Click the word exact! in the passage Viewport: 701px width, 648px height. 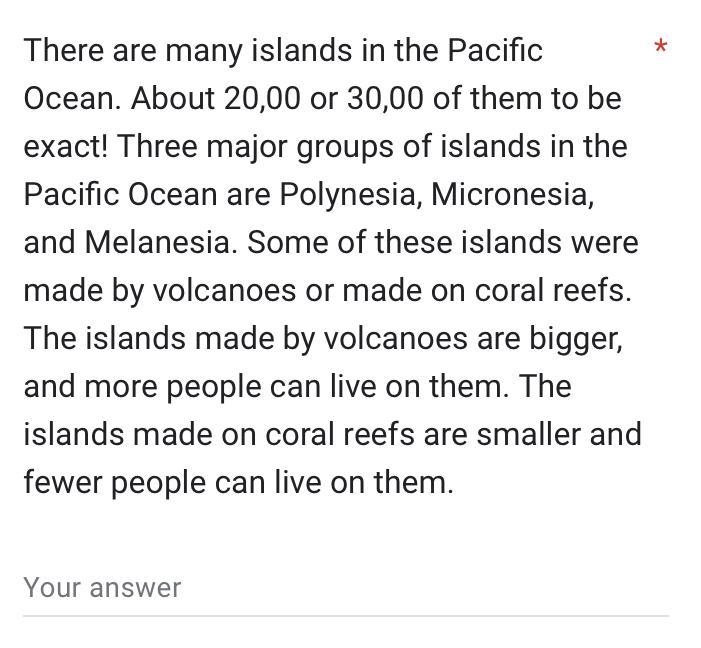click(66, 147)
